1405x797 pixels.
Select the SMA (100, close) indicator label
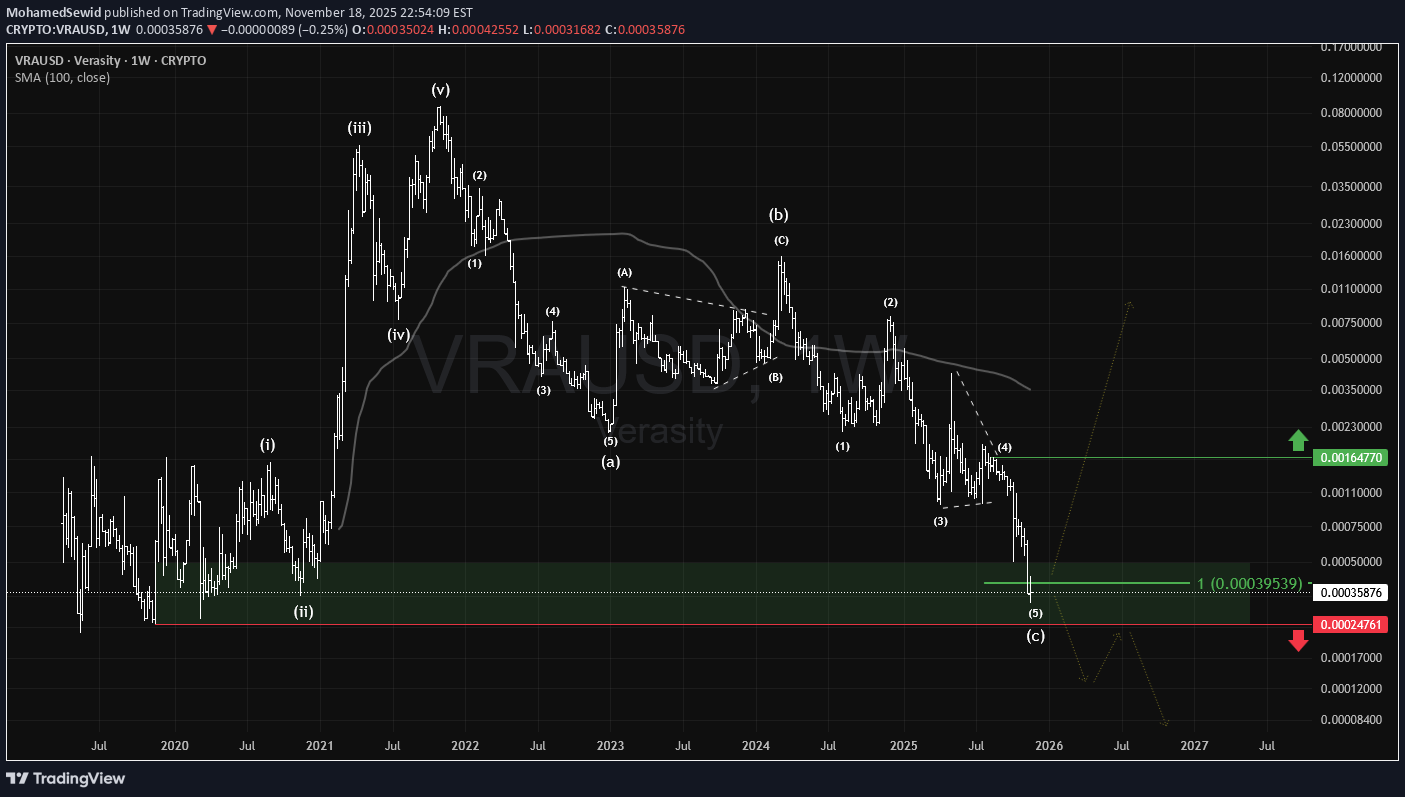(62, 77)
